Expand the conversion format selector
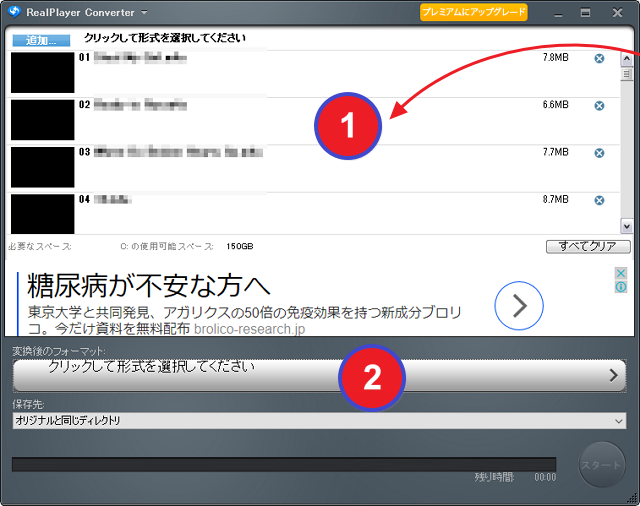The height and width of the screenshot is (506, 640). point(319,375)
